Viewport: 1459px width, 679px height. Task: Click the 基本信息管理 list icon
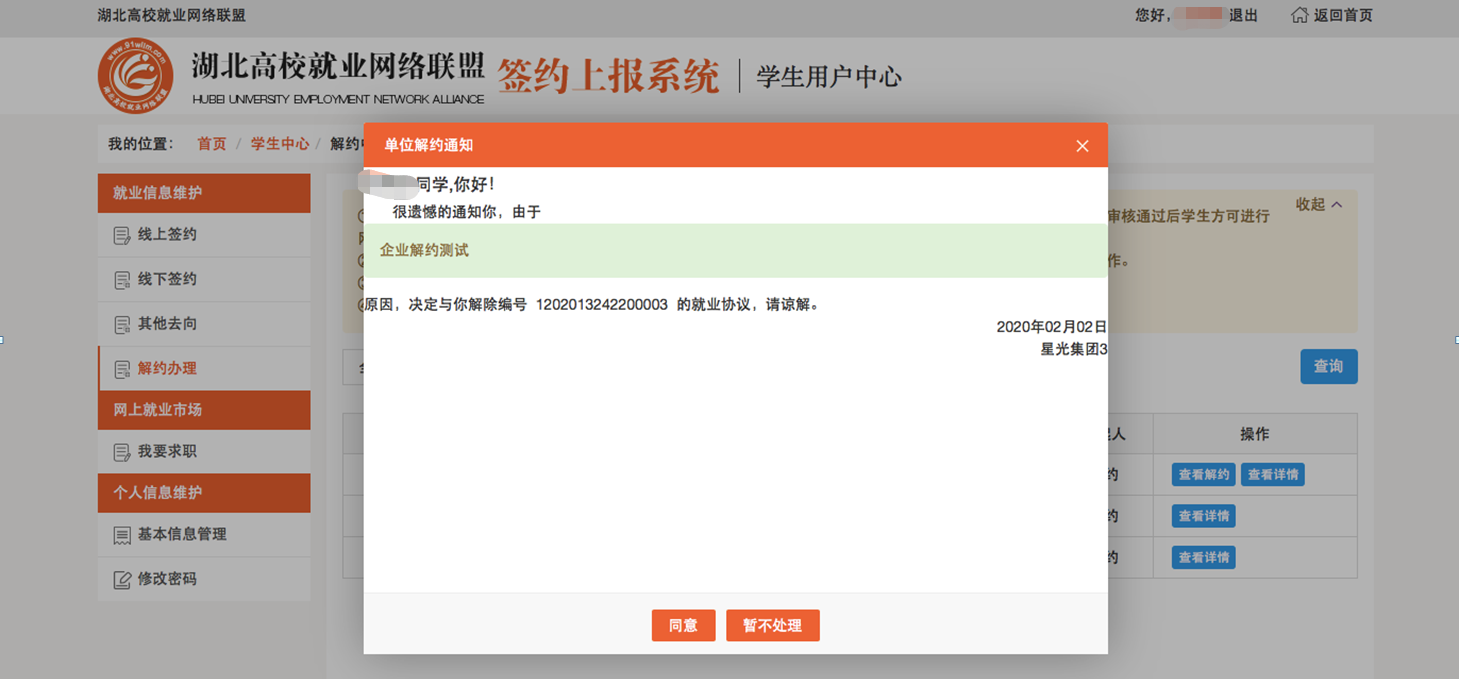click(122, 536)
